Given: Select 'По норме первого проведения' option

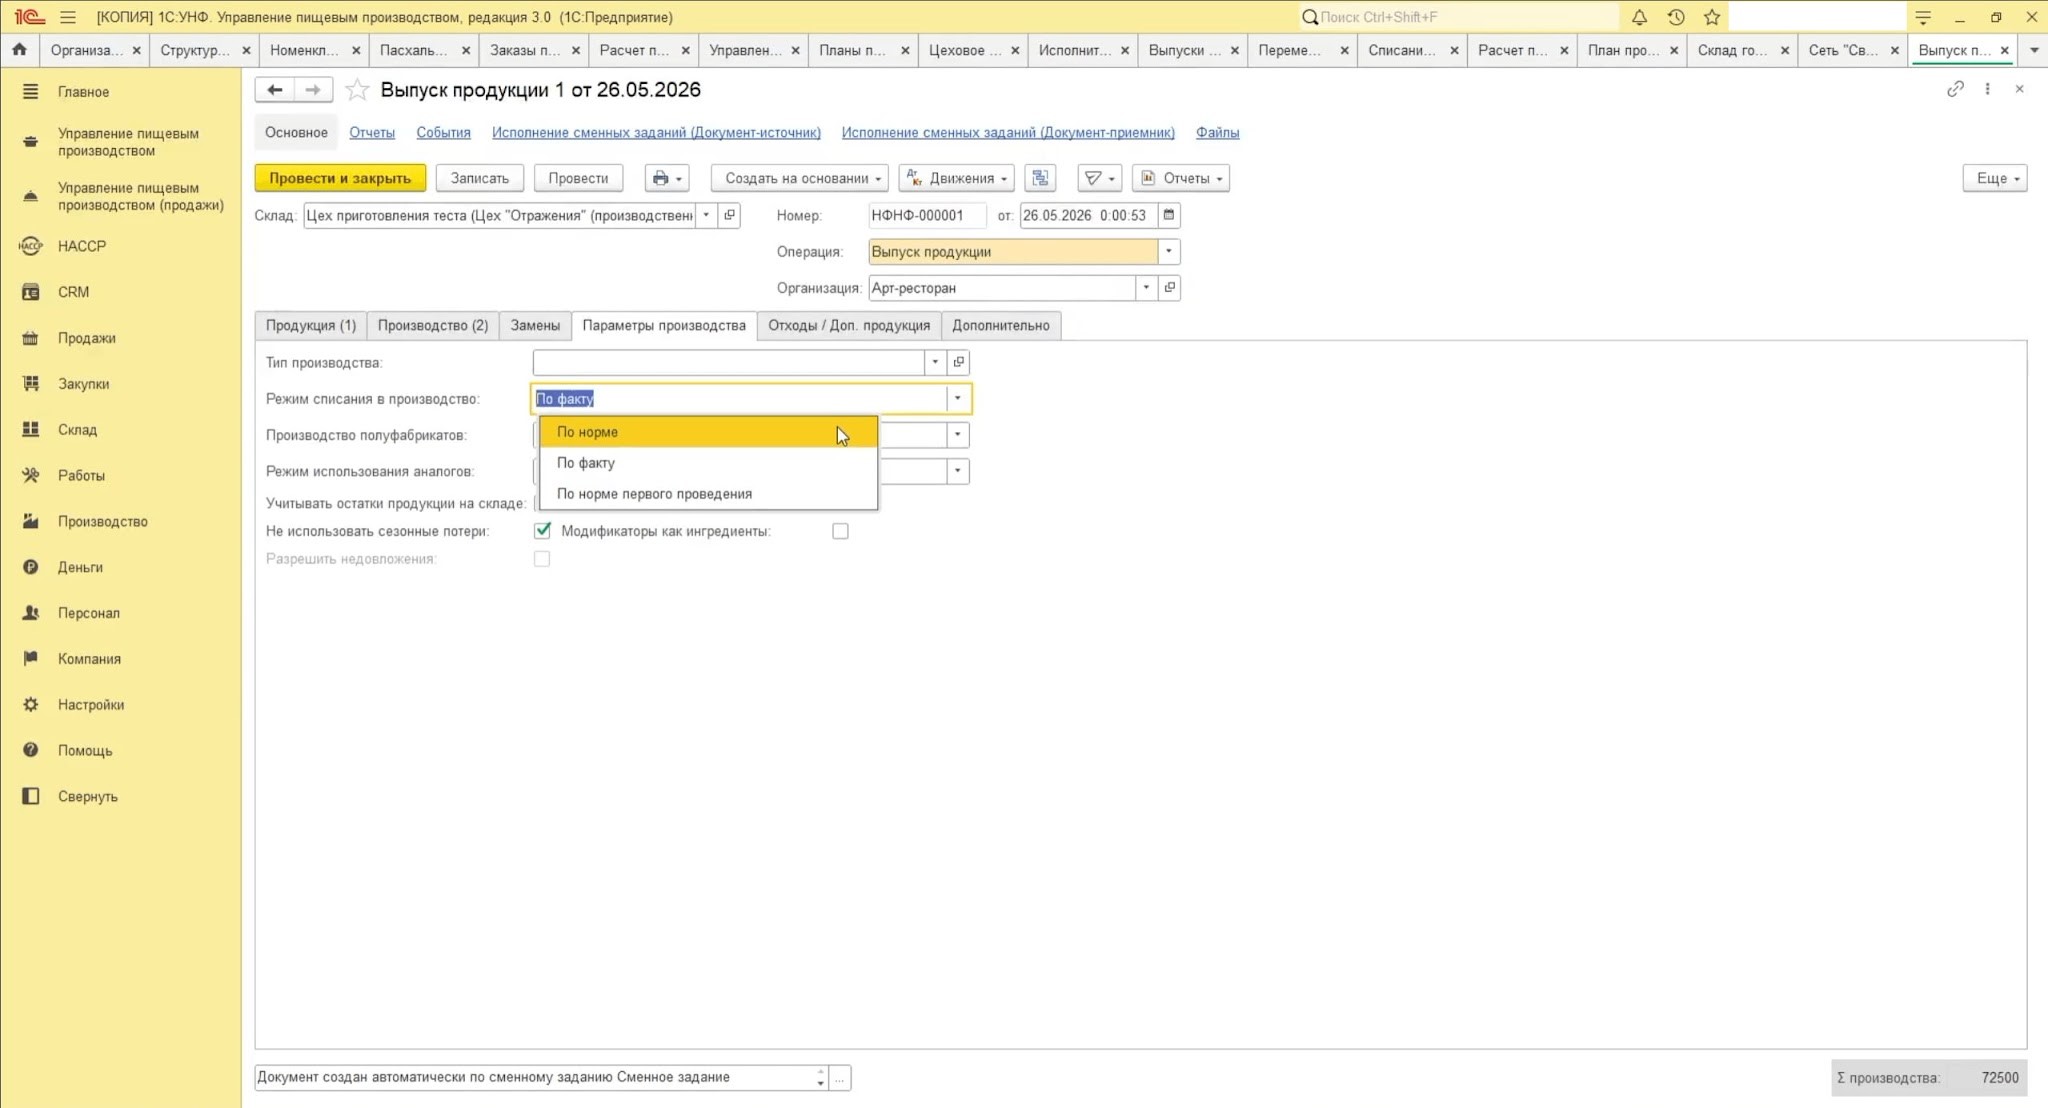Looking at the screenshot, I should tap(654, 494).
